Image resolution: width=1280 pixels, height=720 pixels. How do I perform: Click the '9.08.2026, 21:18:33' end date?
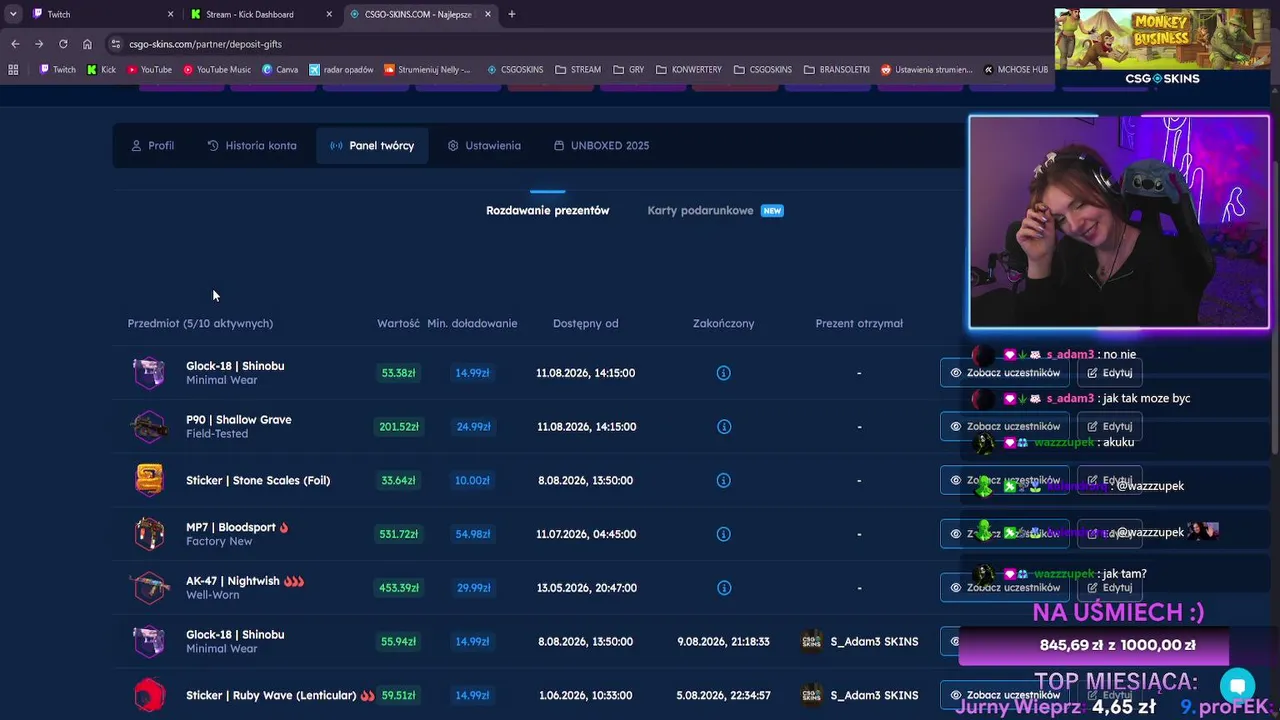(723, 642)
